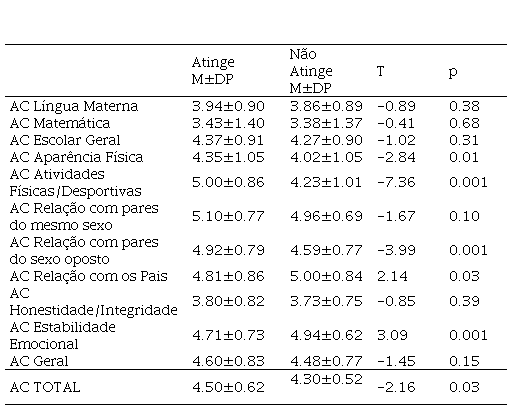The image size is (512, 410).
Task: Select the AC Geral row label
Action: [x=39, y=361]
